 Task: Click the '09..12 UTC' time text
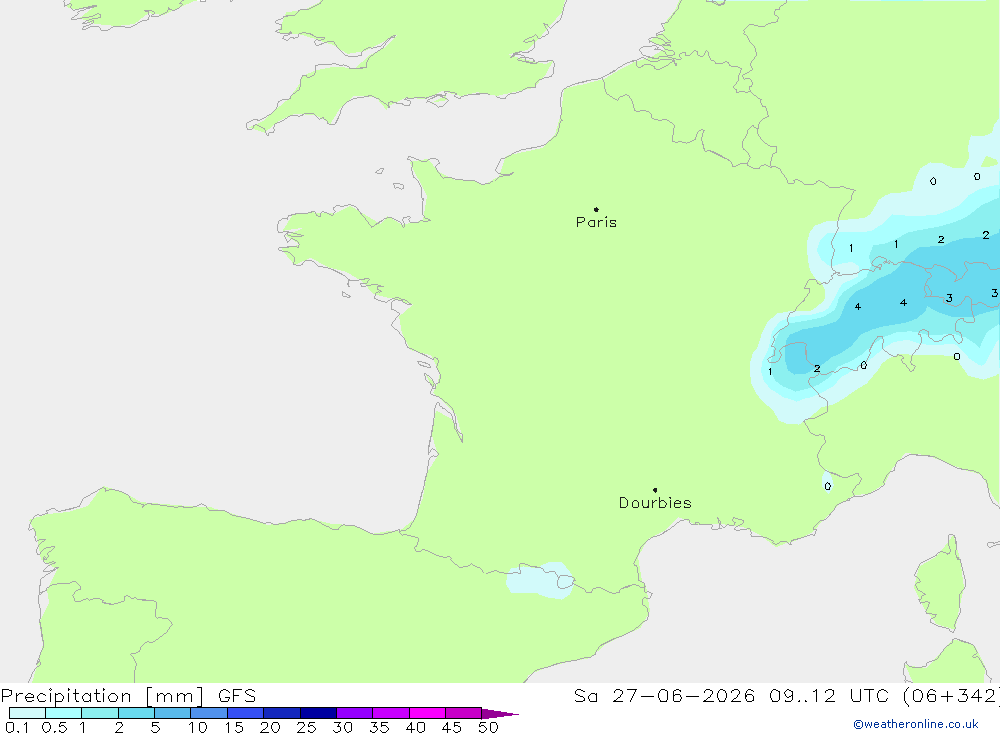coord(829,696)
